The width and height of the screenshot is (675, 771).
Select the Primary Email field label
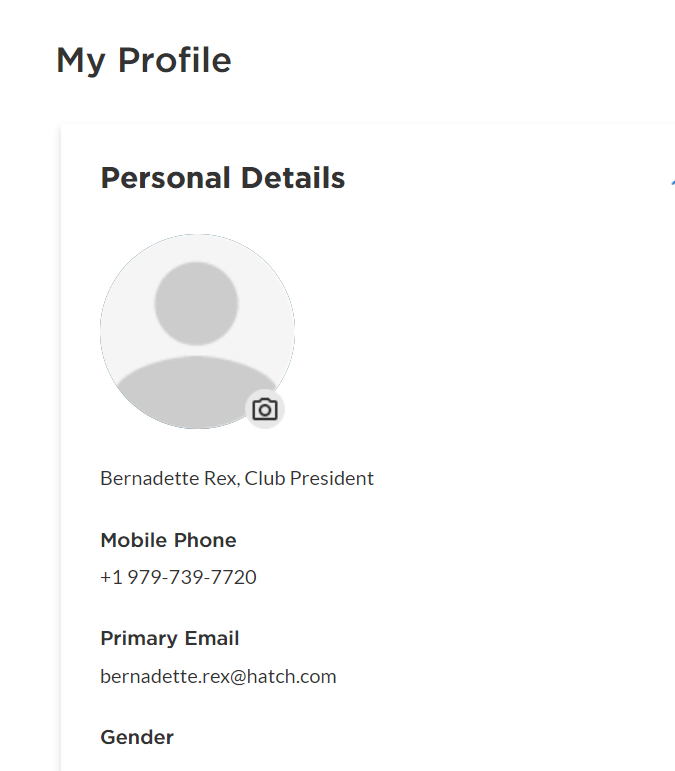(x=170, y=639)
